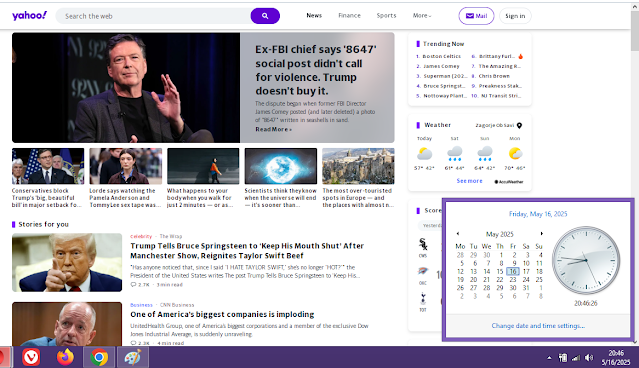Image resolution: width=639 pixels, height=368 pixels.
Task: Open Chrome from taskbar
Action: pos(99,357)
